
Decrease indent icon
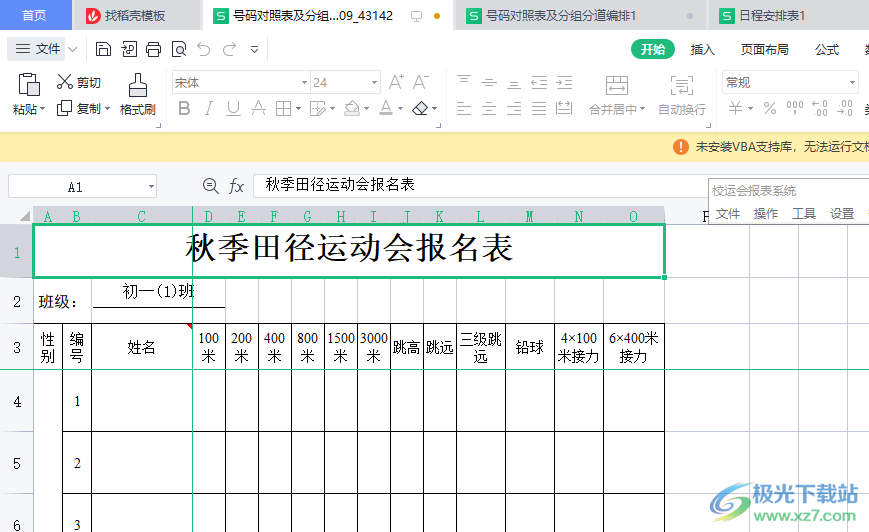[x=539, y=82]
